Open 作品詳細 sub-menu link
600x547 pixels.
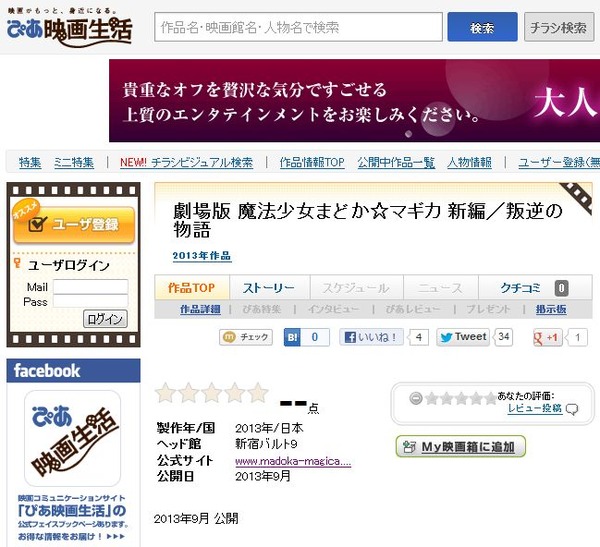coord(200,309)
